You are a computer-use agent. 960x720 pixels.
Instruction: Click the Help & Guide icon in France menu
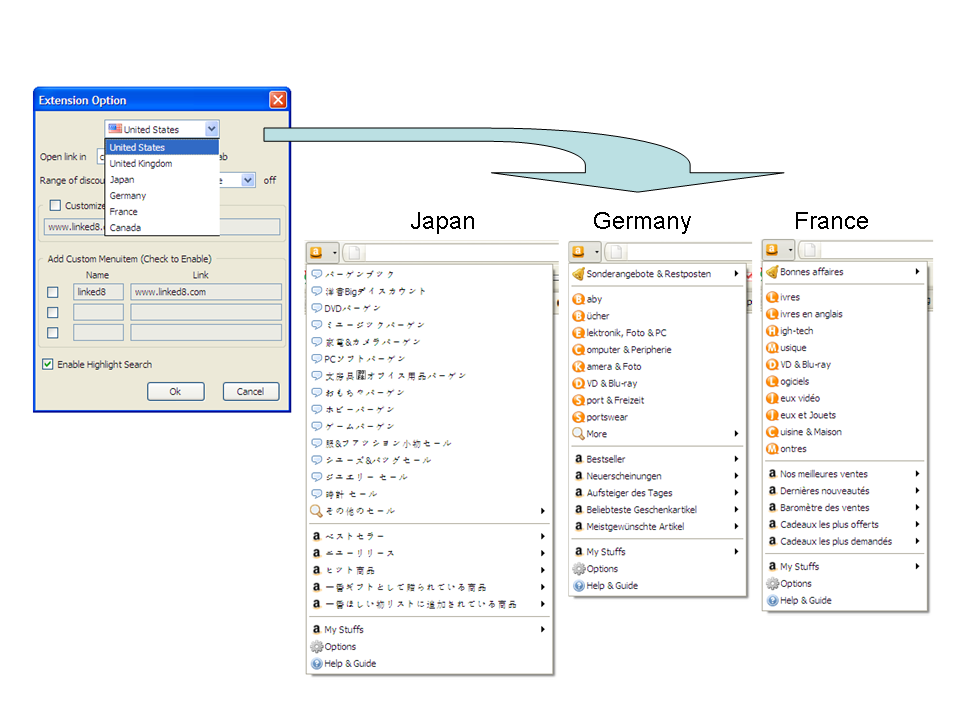click(x=772, y=601)
